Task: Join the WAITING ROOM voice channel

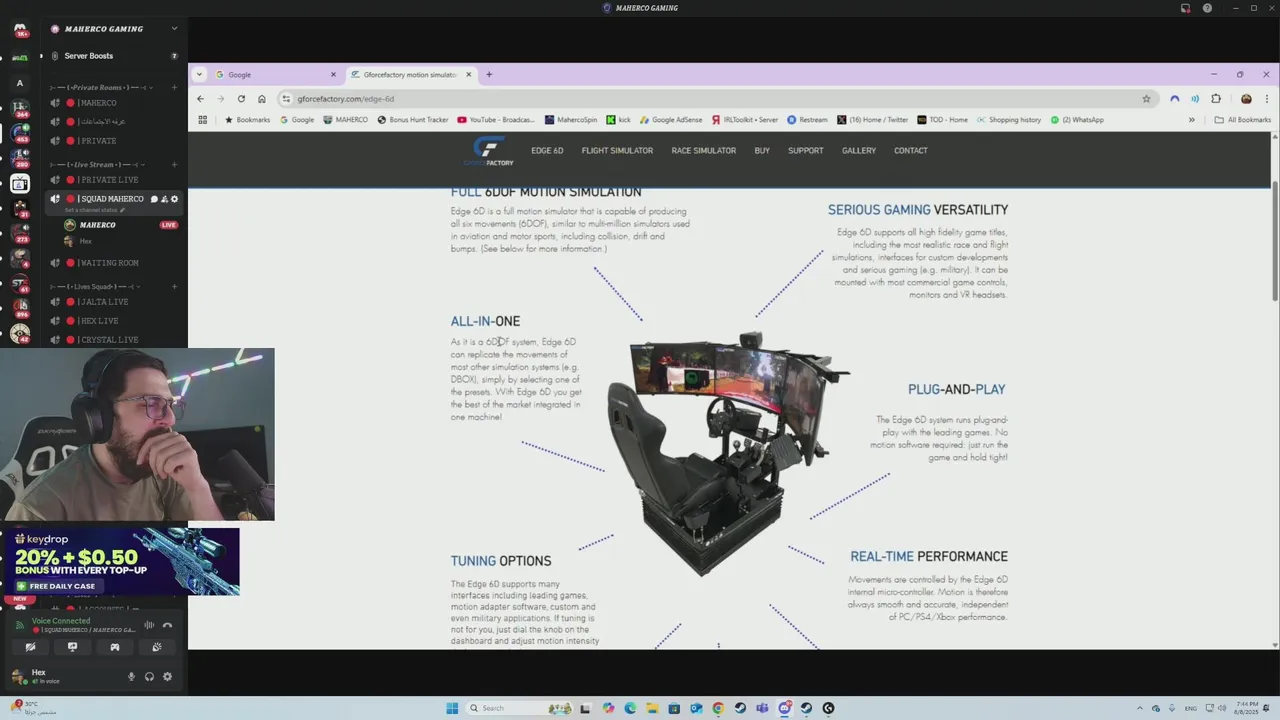Action: click(x=108, y=263)
